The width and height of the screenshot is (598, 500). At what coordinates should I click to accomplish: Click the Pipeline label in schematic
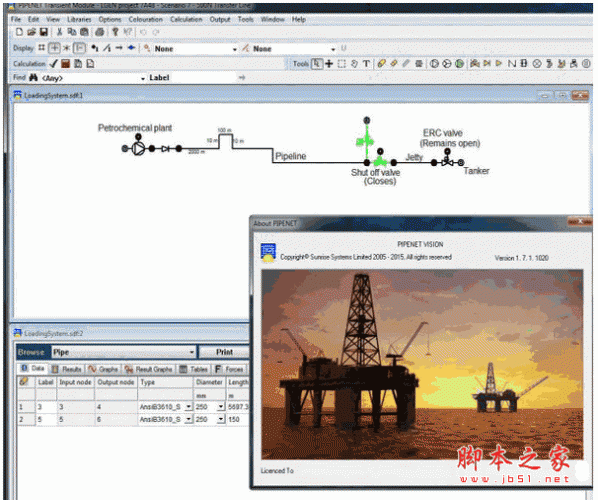pos(291,156)
